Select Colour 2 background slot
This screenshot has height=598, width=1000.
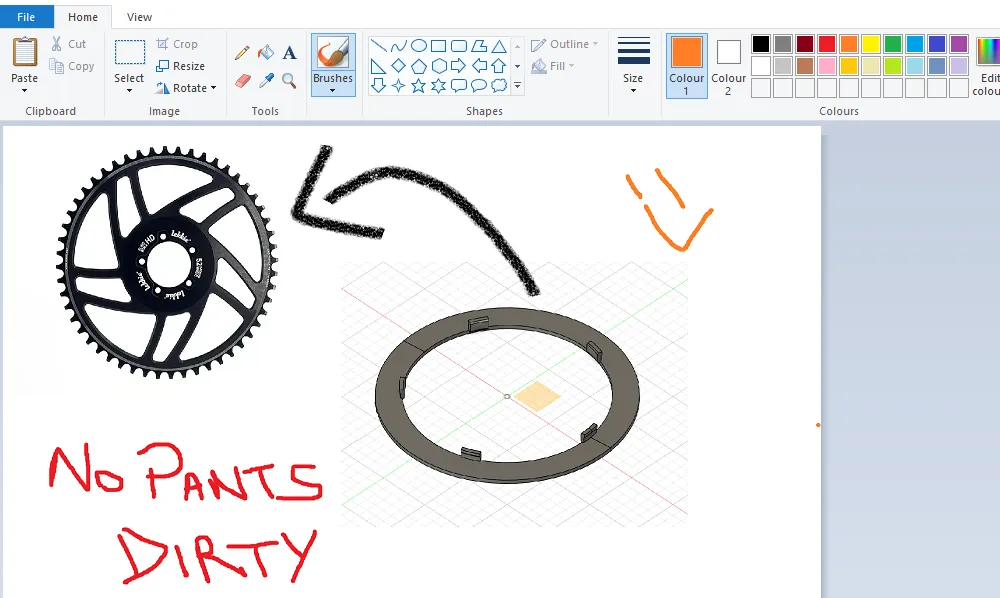[728, 66]
